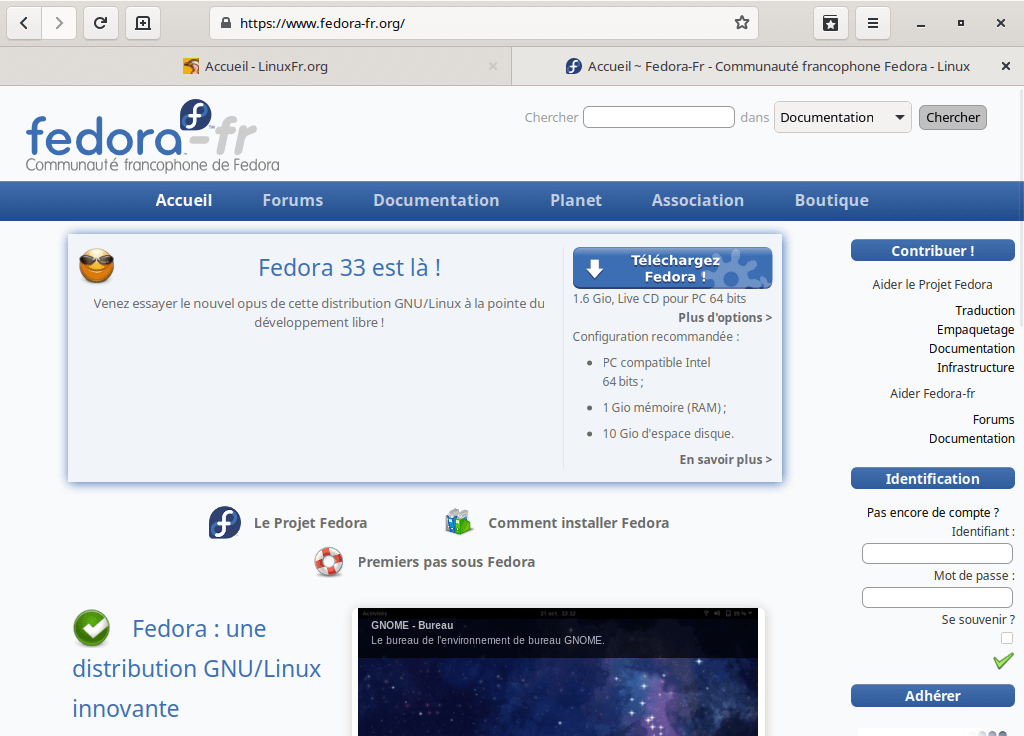
Task: Open the Forums navigation item
Action: (293, 200)
